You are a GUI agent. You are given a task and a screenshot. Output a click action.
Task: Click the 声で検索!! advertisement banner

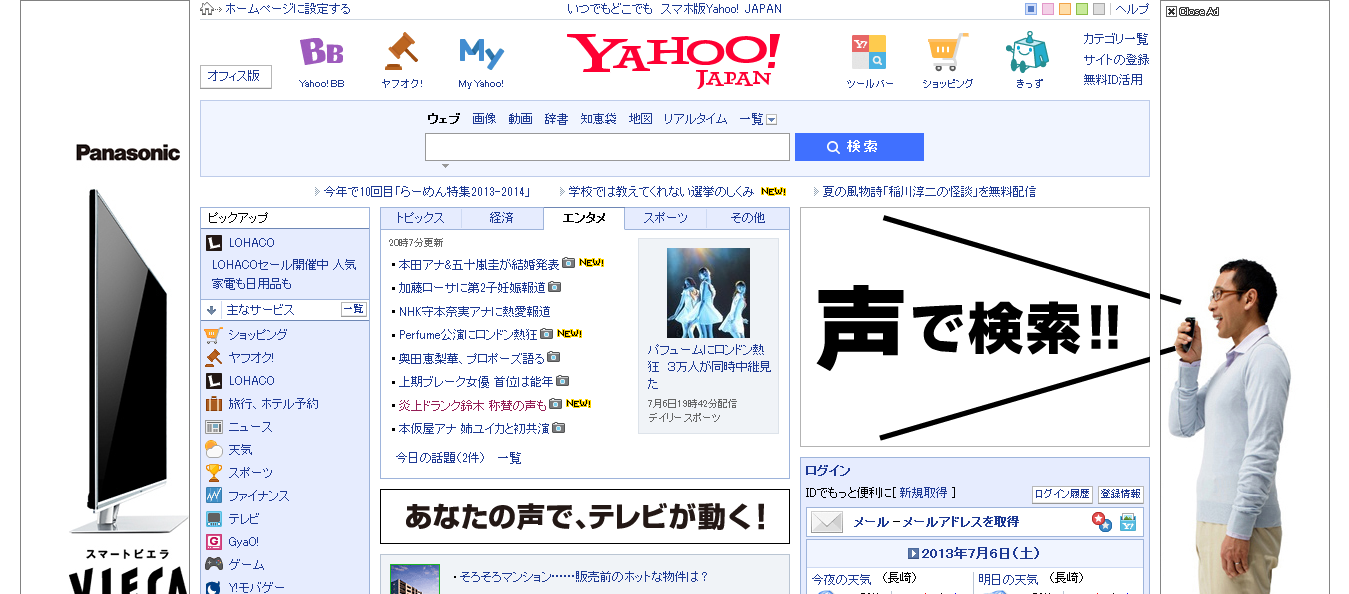click(x=975, y=327)
